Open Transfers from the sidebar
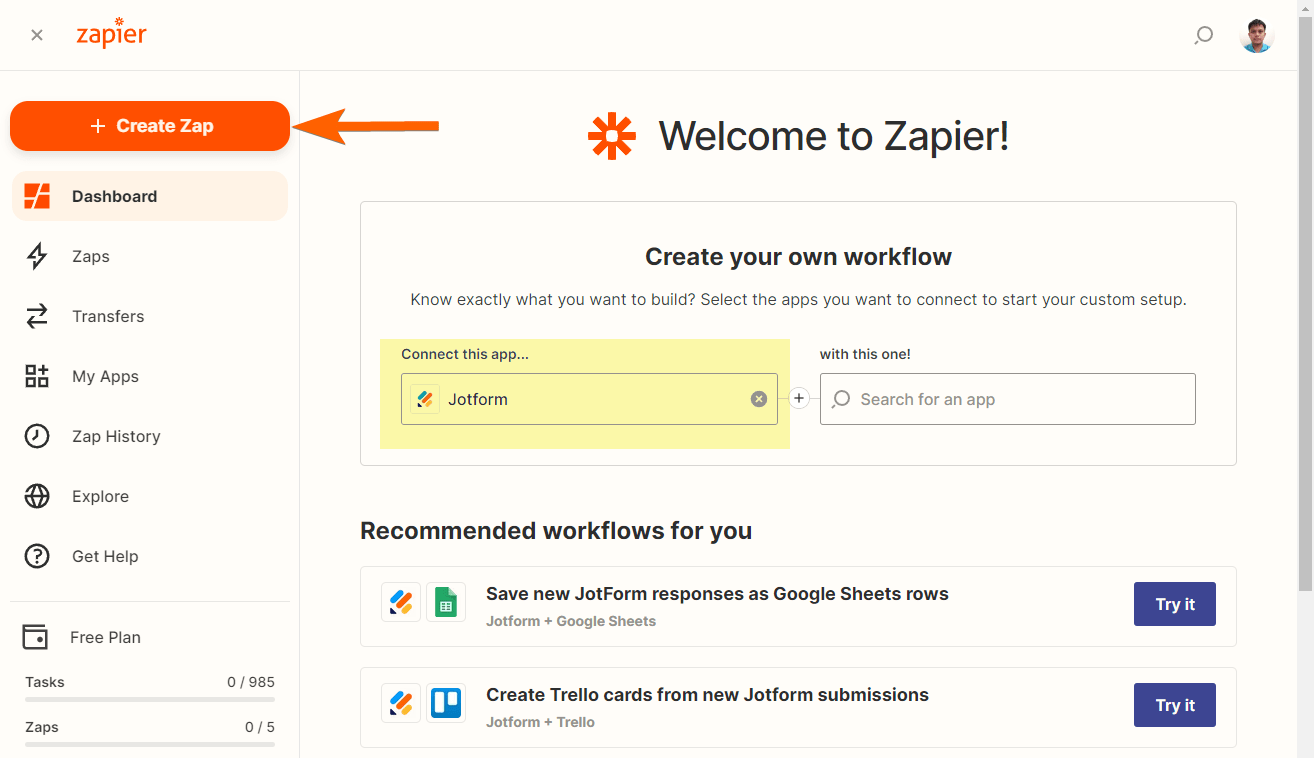Viewport: 1314px width, 758px height. (x=150, y=316)
